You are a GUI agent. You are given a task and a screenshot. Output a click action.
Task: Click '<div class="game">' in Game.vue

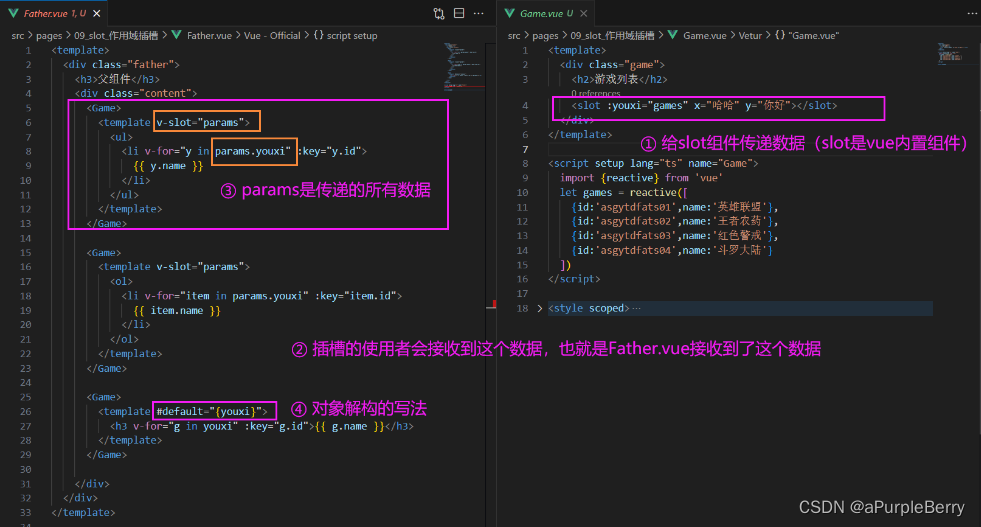(612, 64)
